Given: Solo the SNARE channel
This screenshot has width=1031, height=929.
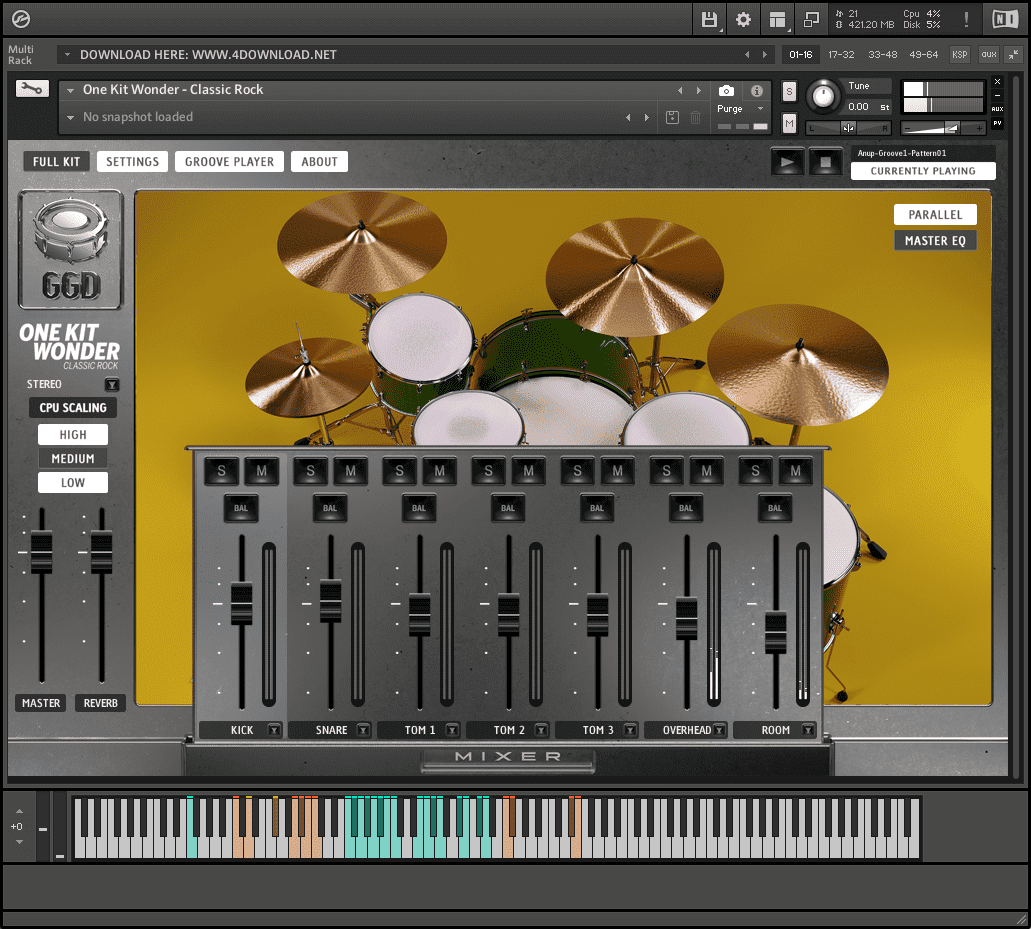Looking at the screenshot, I should tap(310, 471).
